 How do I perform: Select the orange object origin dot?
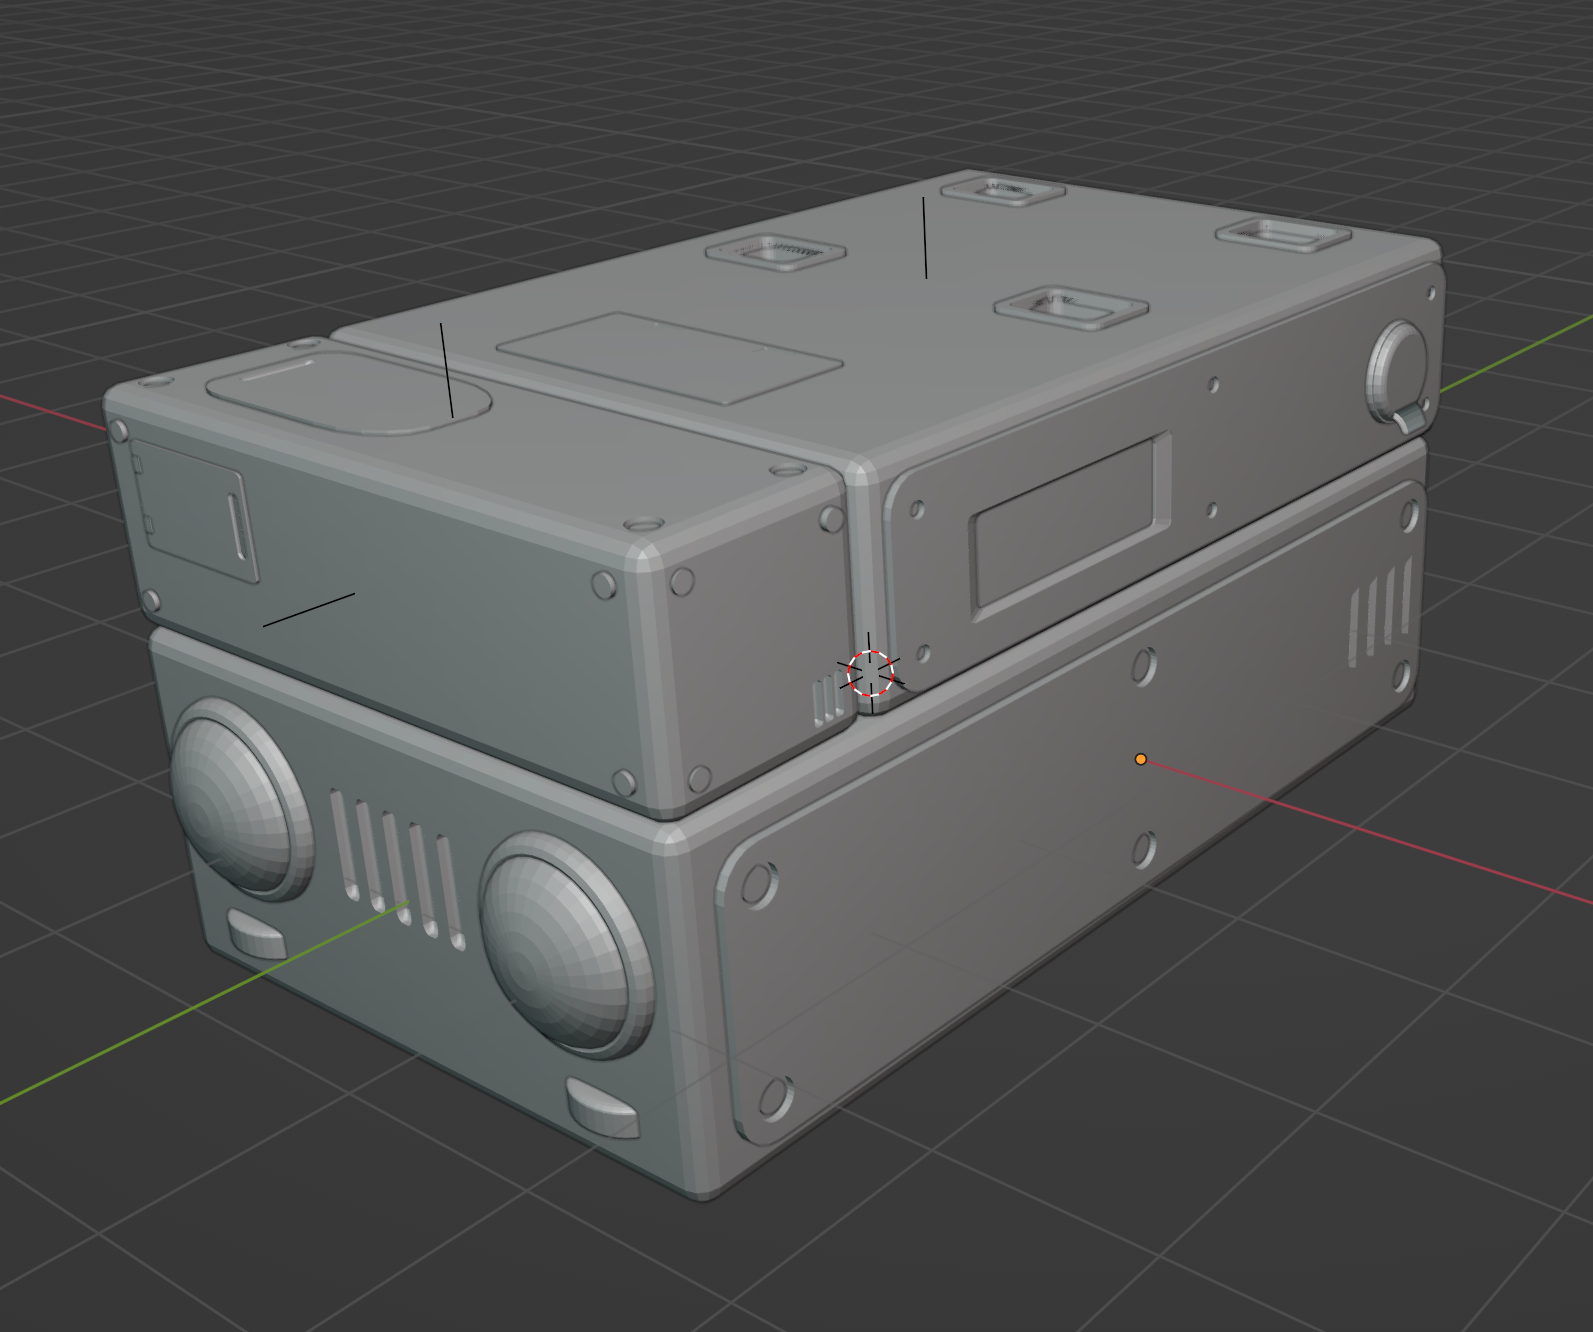(1141, 760)
